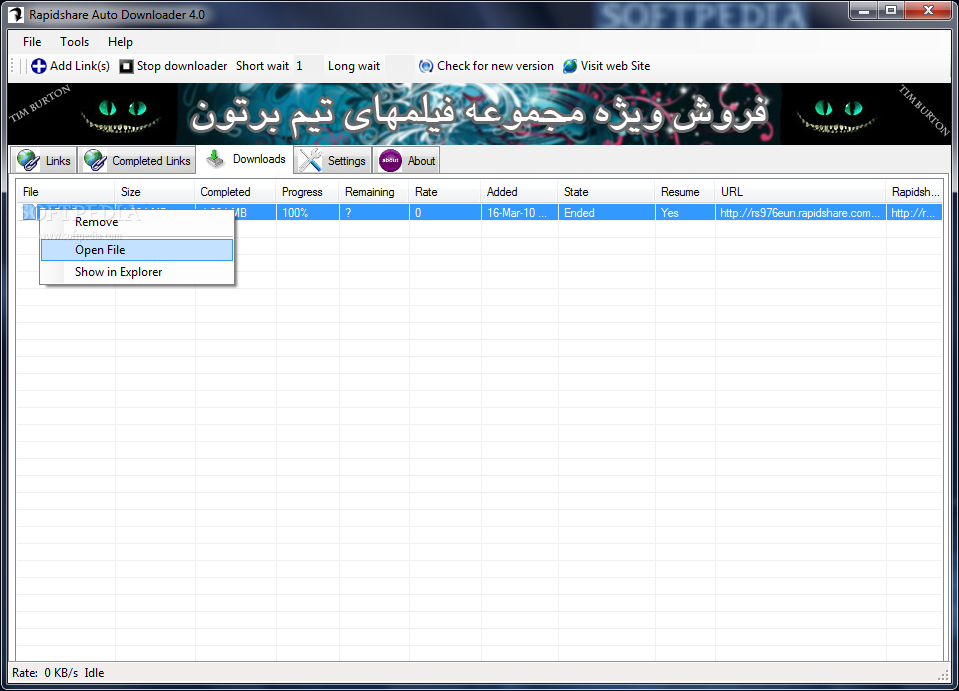Open the Tools menu
This screenshot has height=691, width=959.
[x=75, y=42]
